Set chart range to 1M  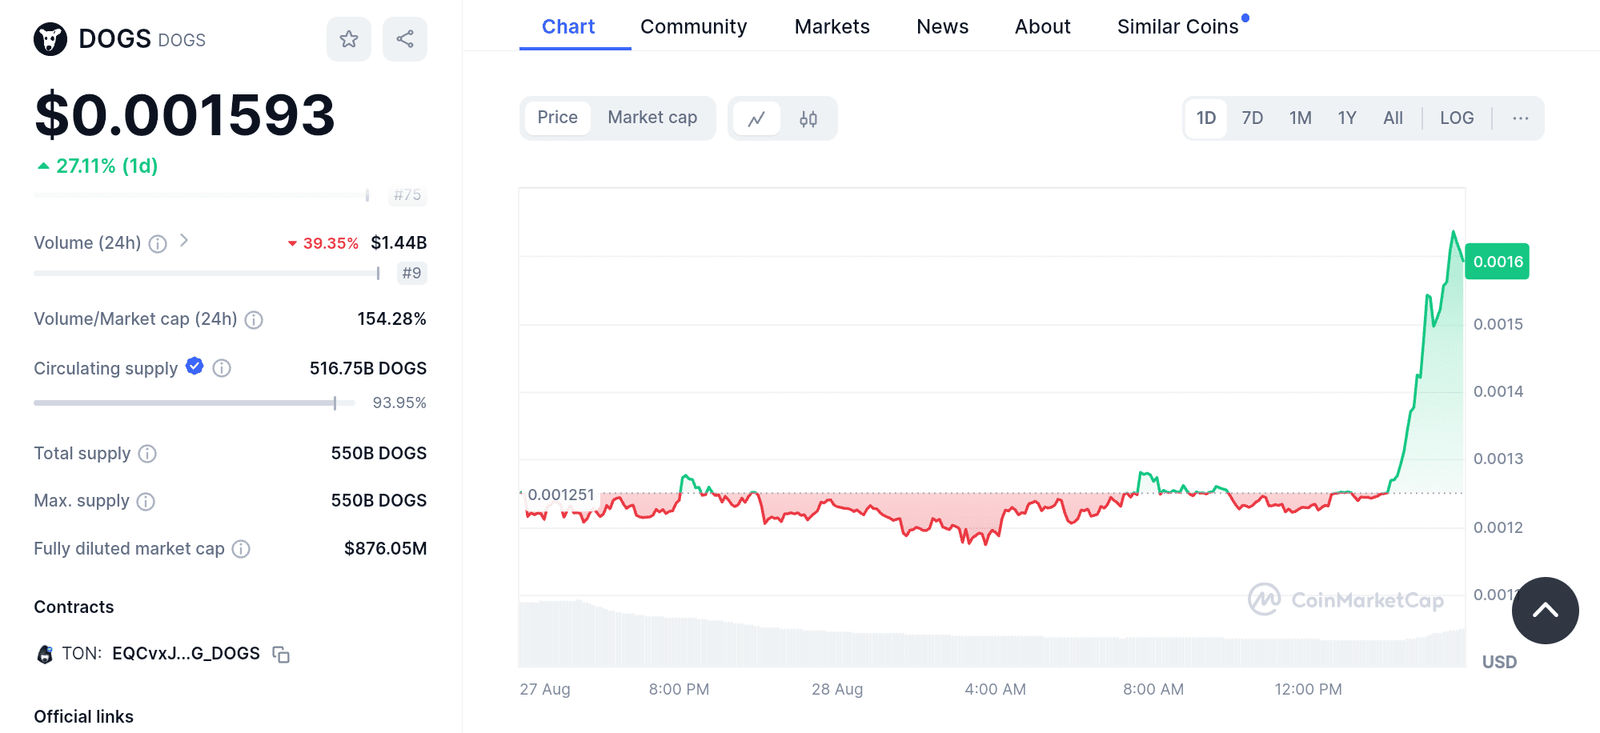(1300, 118)
